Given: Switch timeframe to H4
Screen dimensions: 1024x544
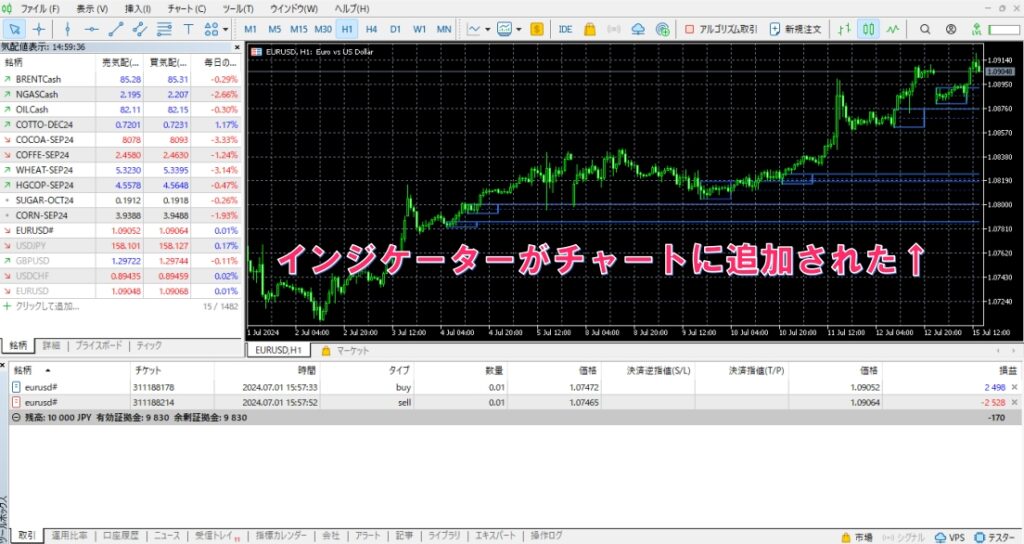Looking at the screenshot, I should click(x=371, y=29).
